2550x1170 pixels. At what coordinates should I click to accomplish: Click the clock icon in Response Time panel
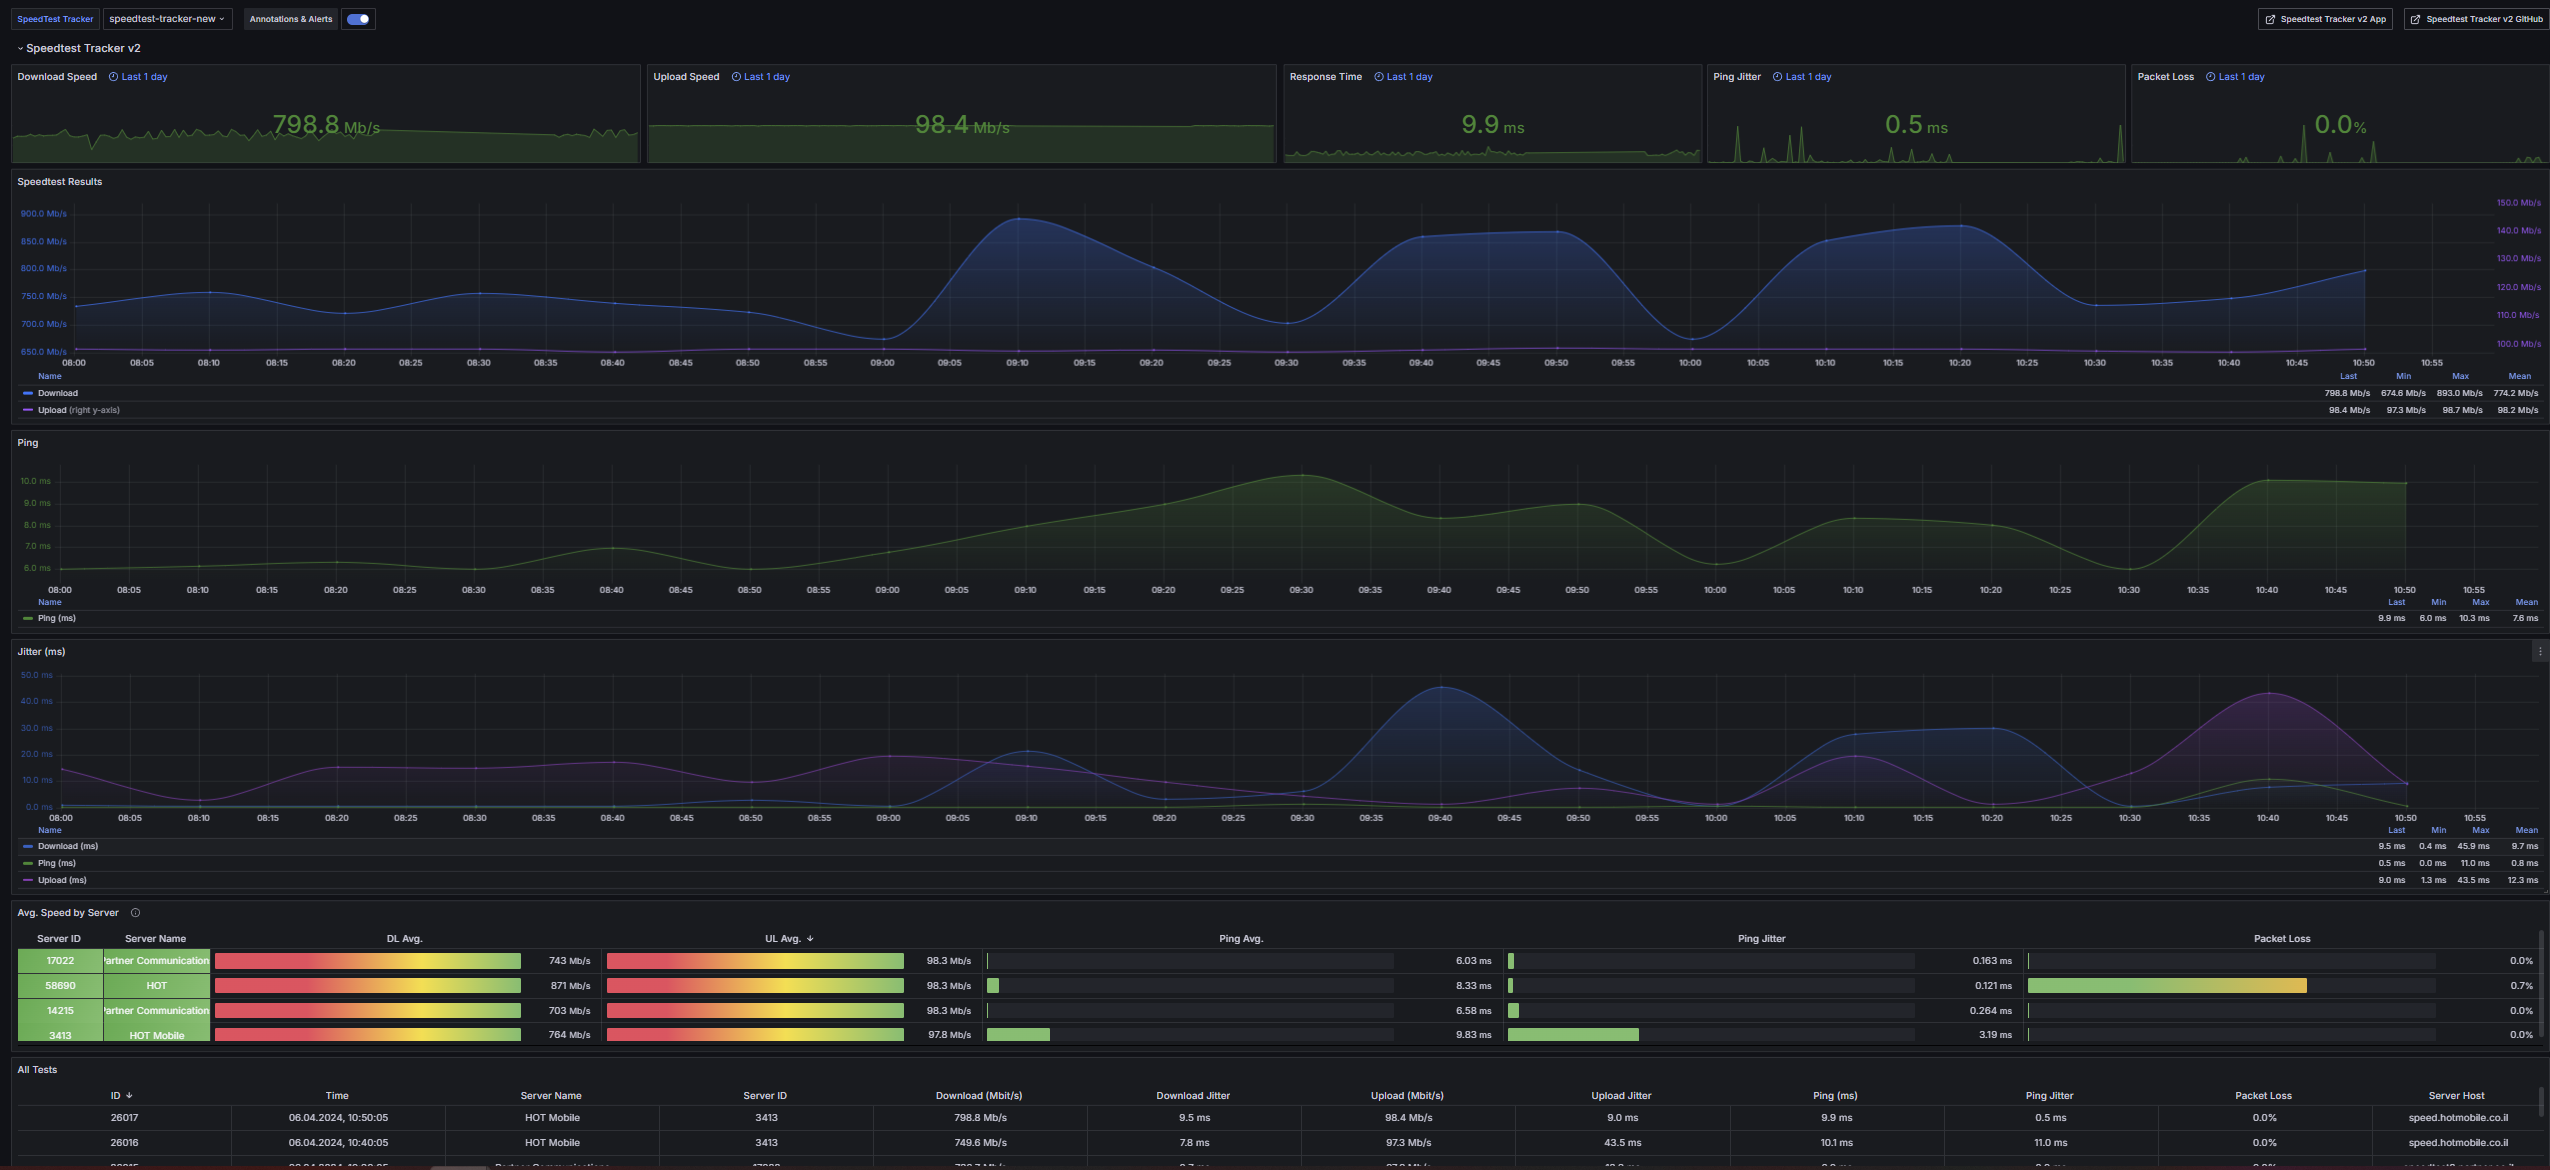pos(1379,77)
